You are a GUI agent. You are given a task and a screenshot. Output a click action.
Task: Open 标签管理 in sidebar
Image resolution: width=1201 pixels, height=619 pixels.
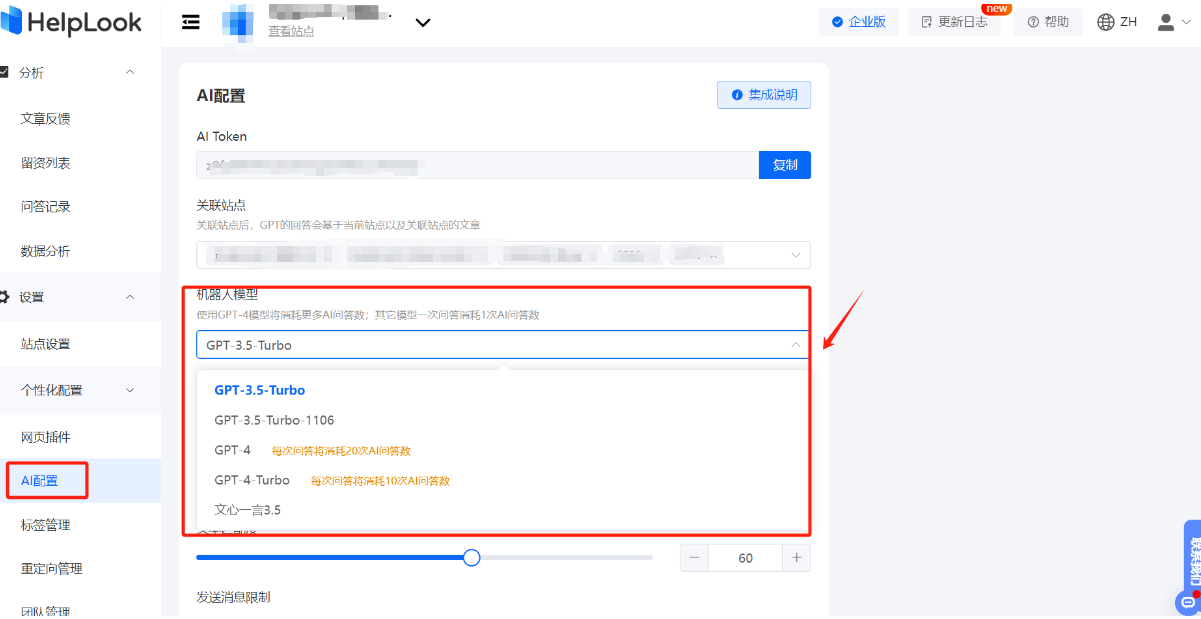[x=46, y=525]
